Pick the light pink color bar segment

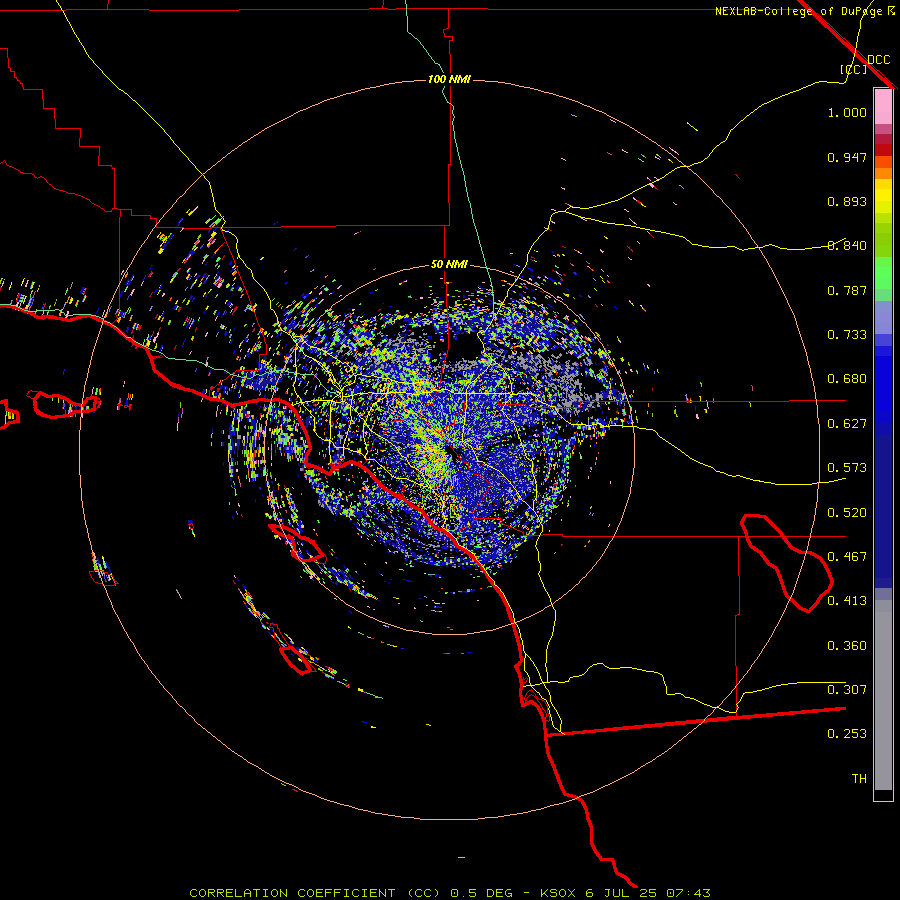[883, 107]
